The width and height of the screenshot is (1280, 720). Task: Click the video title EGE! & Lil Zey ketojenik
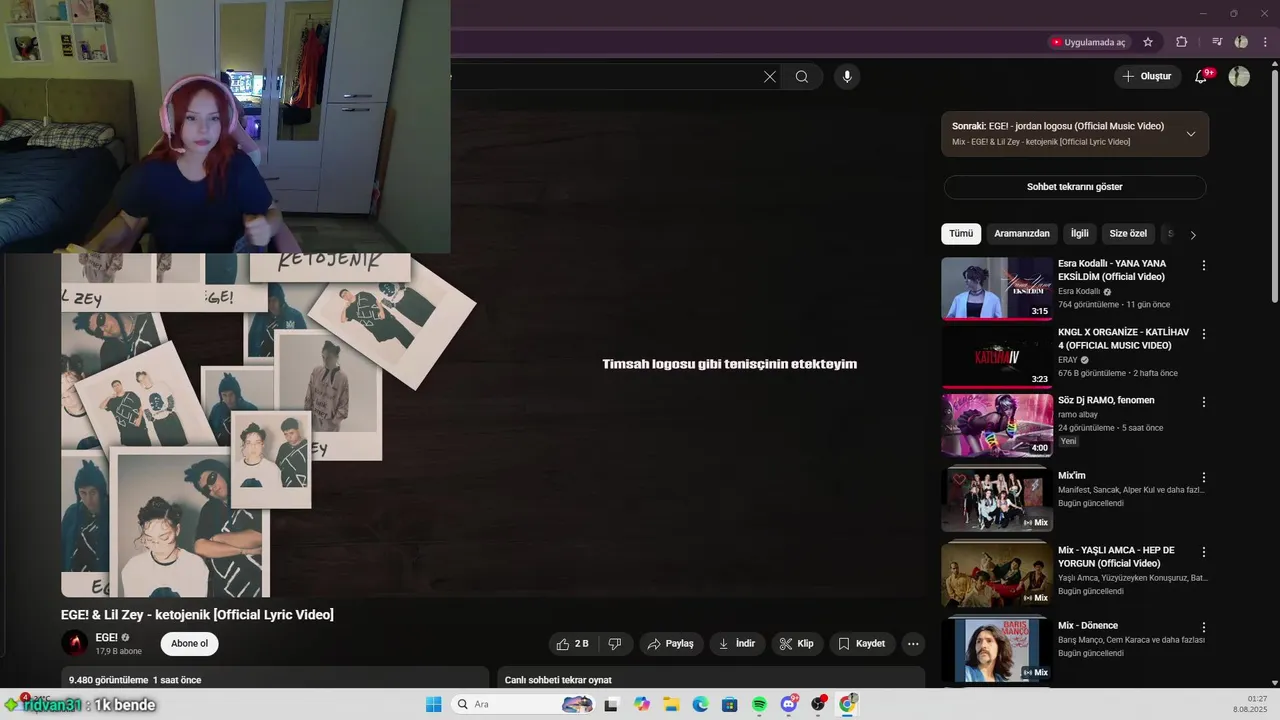(x=197, y=614)
